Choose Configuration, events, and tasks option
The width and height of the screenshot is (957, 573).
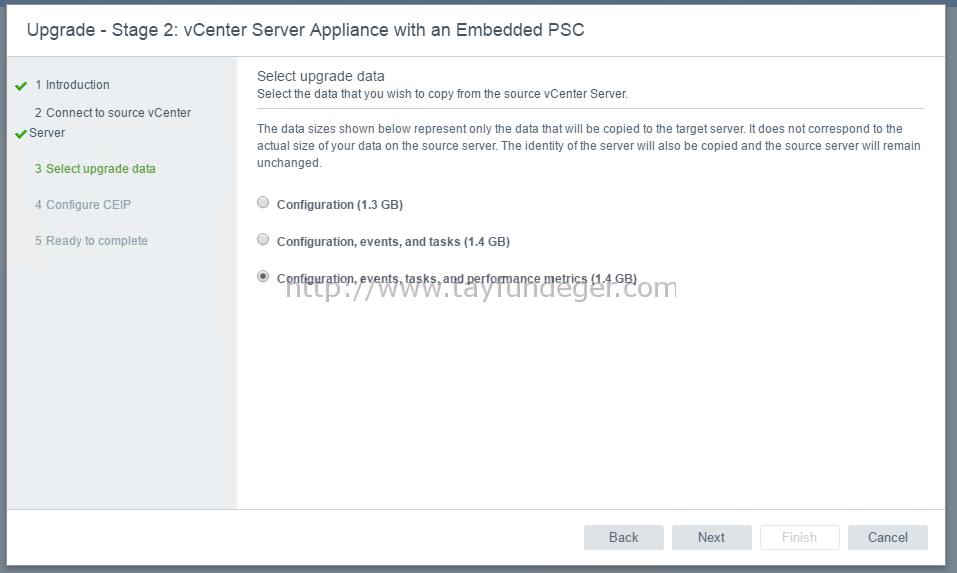pyautogui.click(x=263, y=239)
